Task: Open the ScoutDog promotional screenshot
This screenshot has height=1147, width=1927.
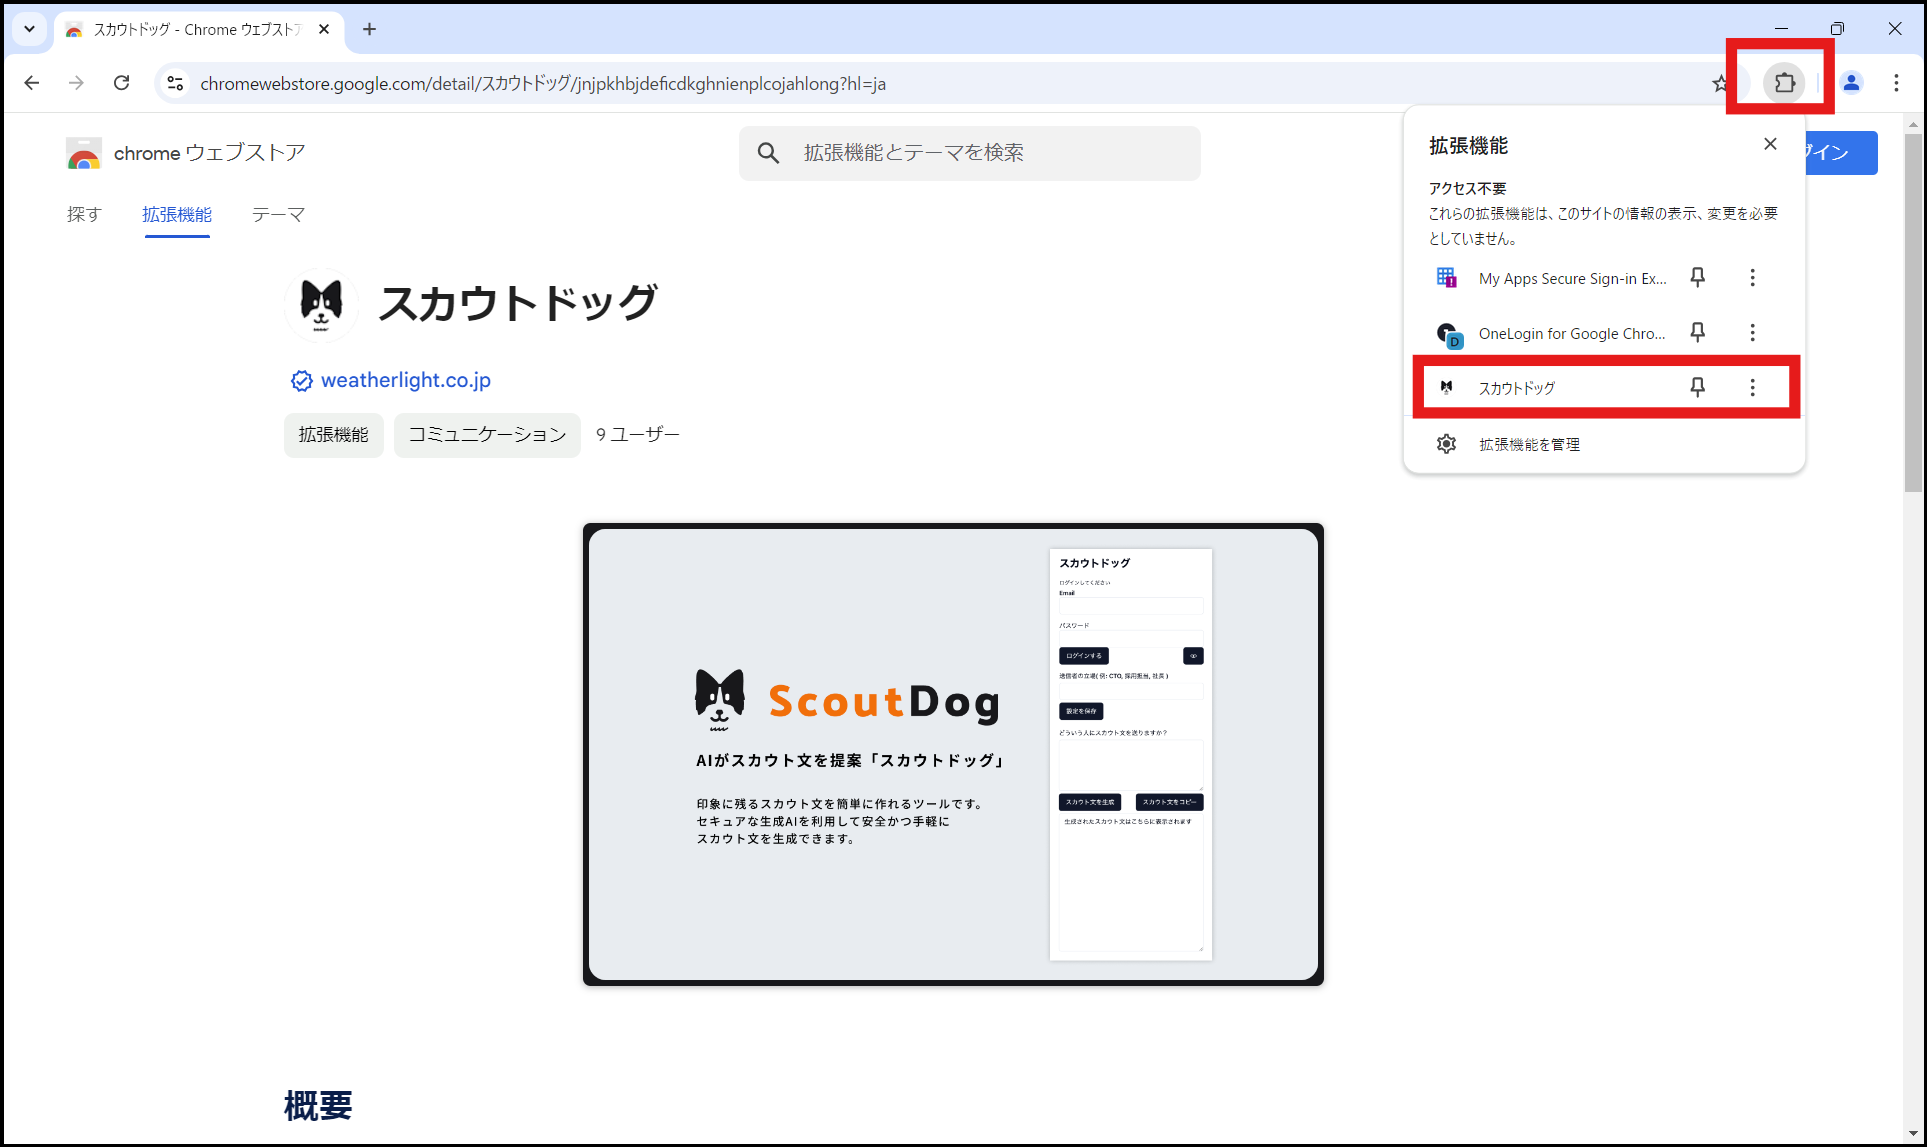Action: tap(953, 754)
